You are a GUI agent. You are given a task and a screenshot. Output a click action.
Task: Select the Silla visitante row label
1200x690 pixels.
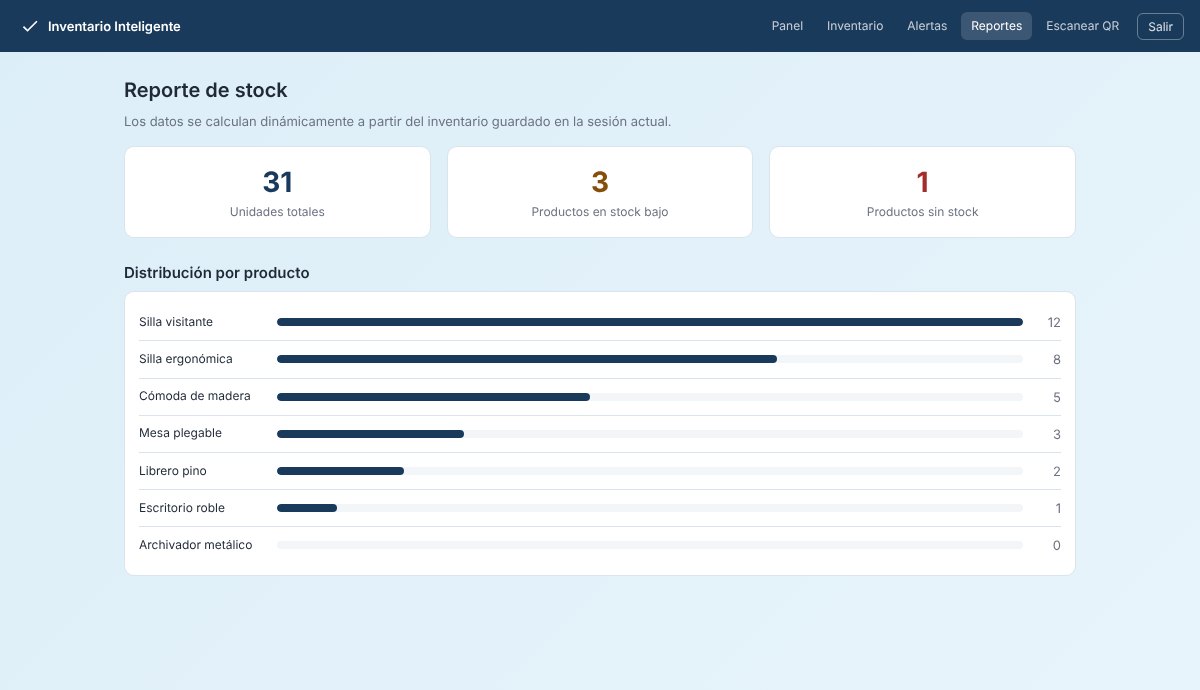[x=176, y=322]
